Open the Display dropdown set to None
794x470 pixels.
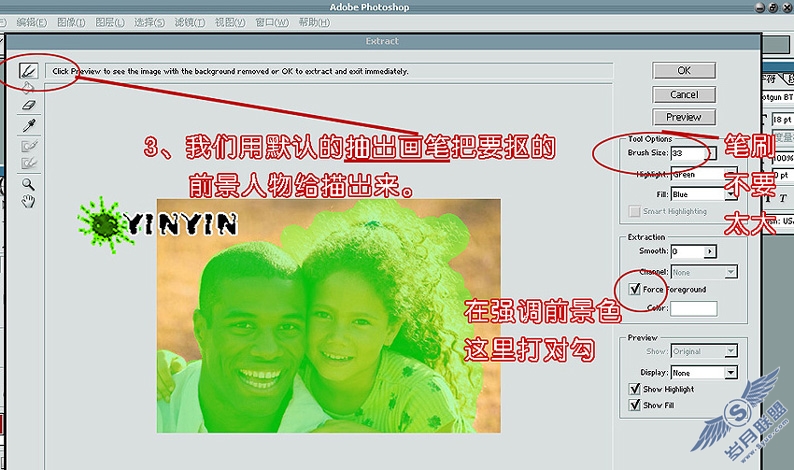[x=730, y=373]
